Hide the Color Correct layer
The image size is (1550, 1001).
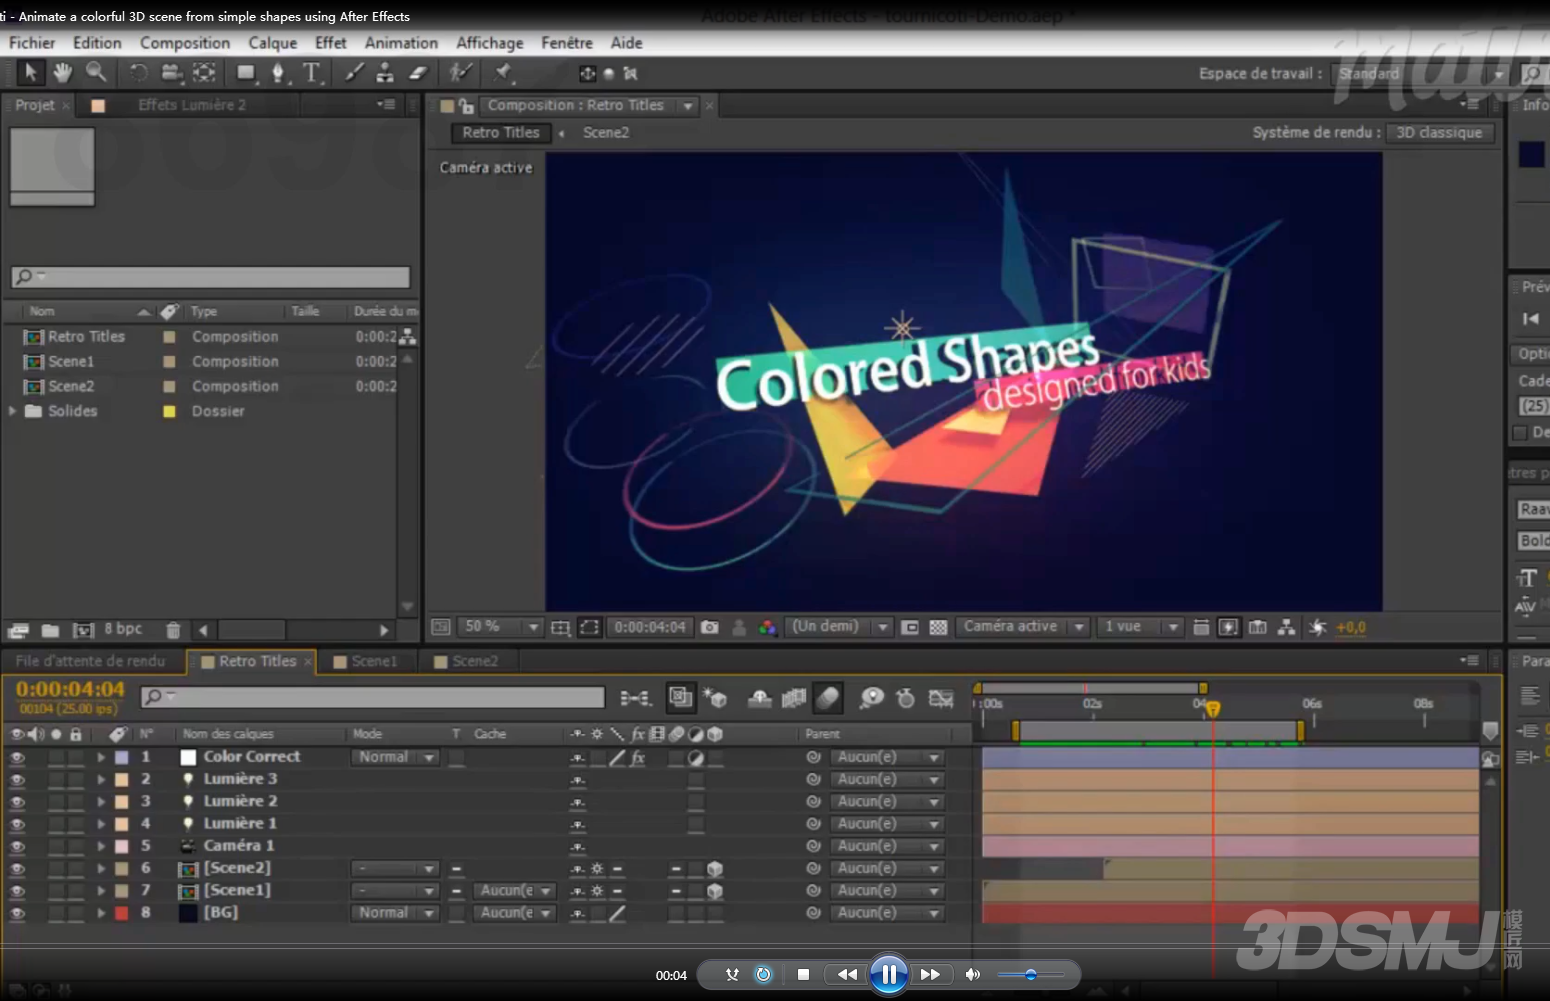[x=17, y=758]
